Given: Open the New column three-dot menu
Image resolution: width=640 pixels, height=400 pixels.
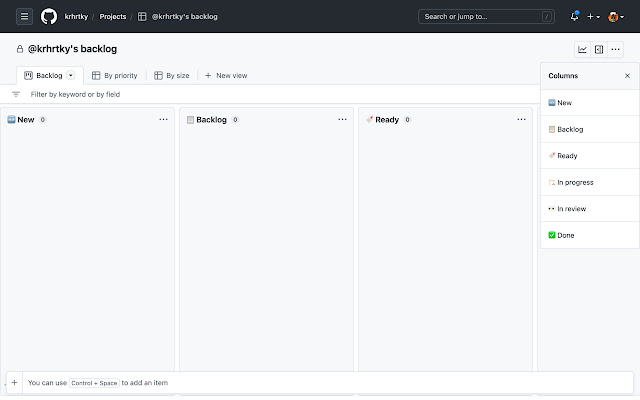Looking at the screenshot, I should [164, 119].
